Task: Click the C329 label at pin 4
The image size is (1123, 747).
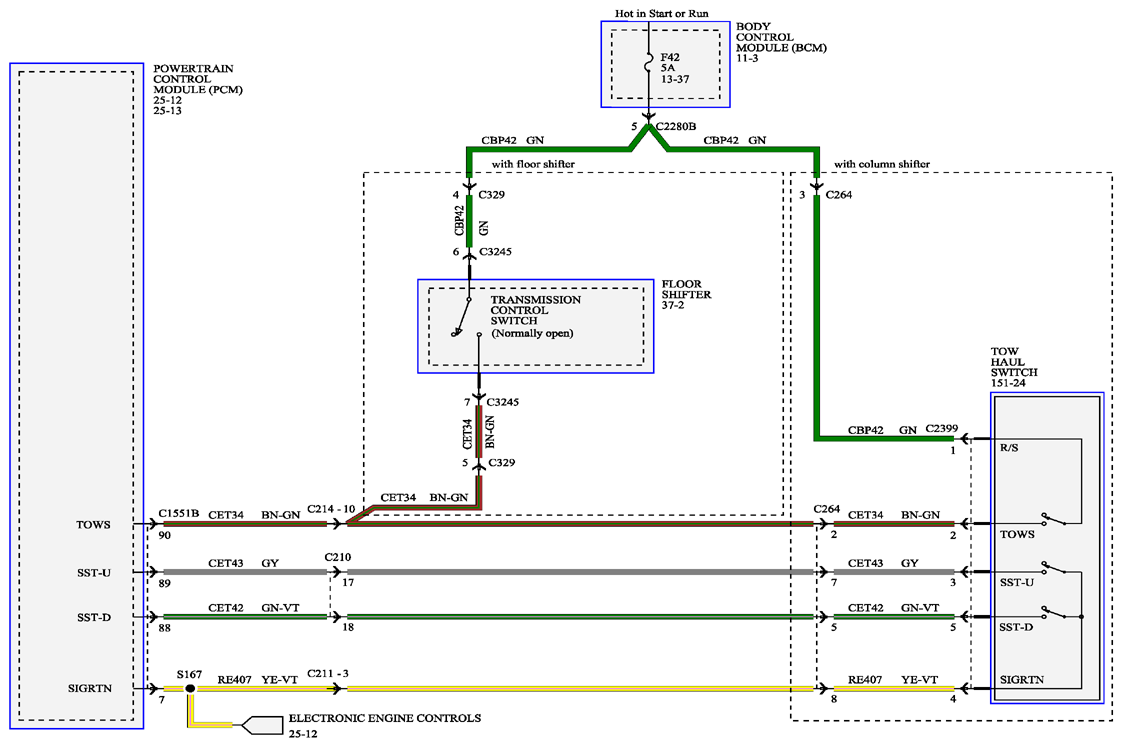Action: (491, 195)
